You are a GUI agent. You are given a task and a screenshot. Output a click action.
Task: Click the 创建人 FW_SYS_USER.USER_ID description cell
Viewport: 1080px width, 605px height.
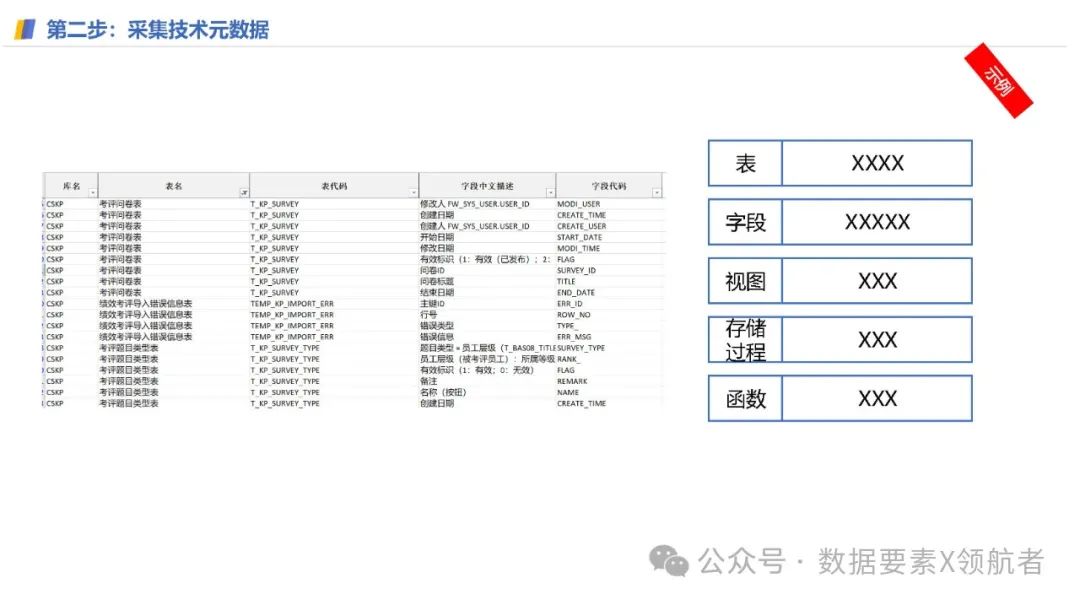coord(488,226)
